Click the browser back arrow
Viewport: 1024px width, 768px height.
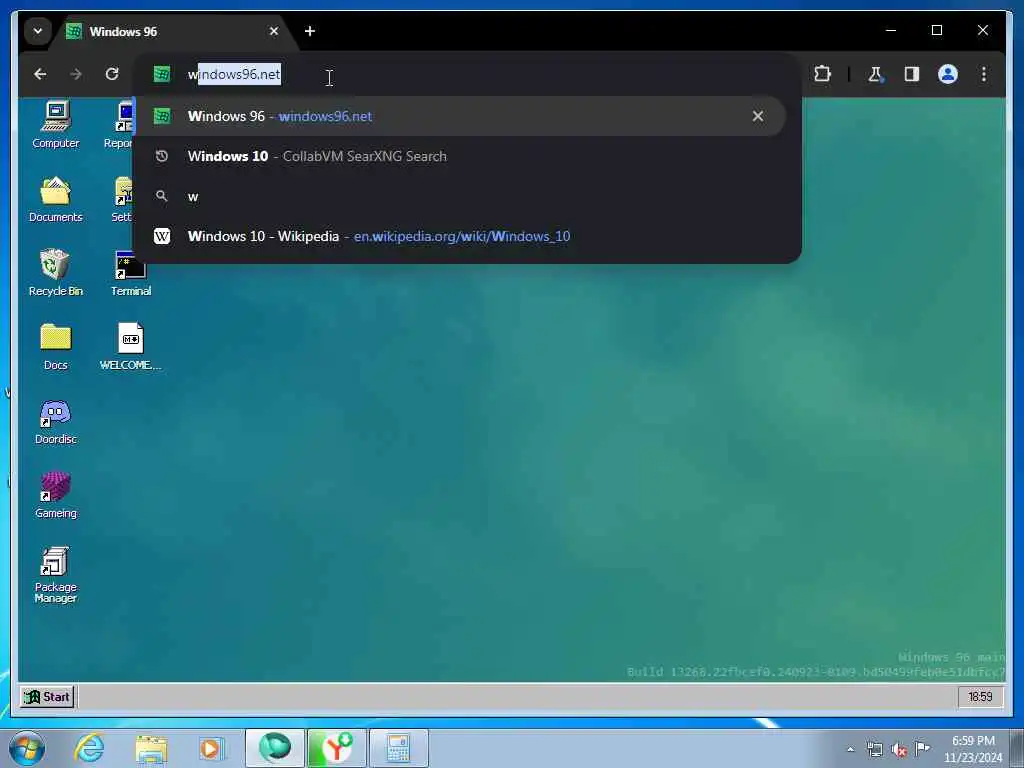(x=40, y=74)
